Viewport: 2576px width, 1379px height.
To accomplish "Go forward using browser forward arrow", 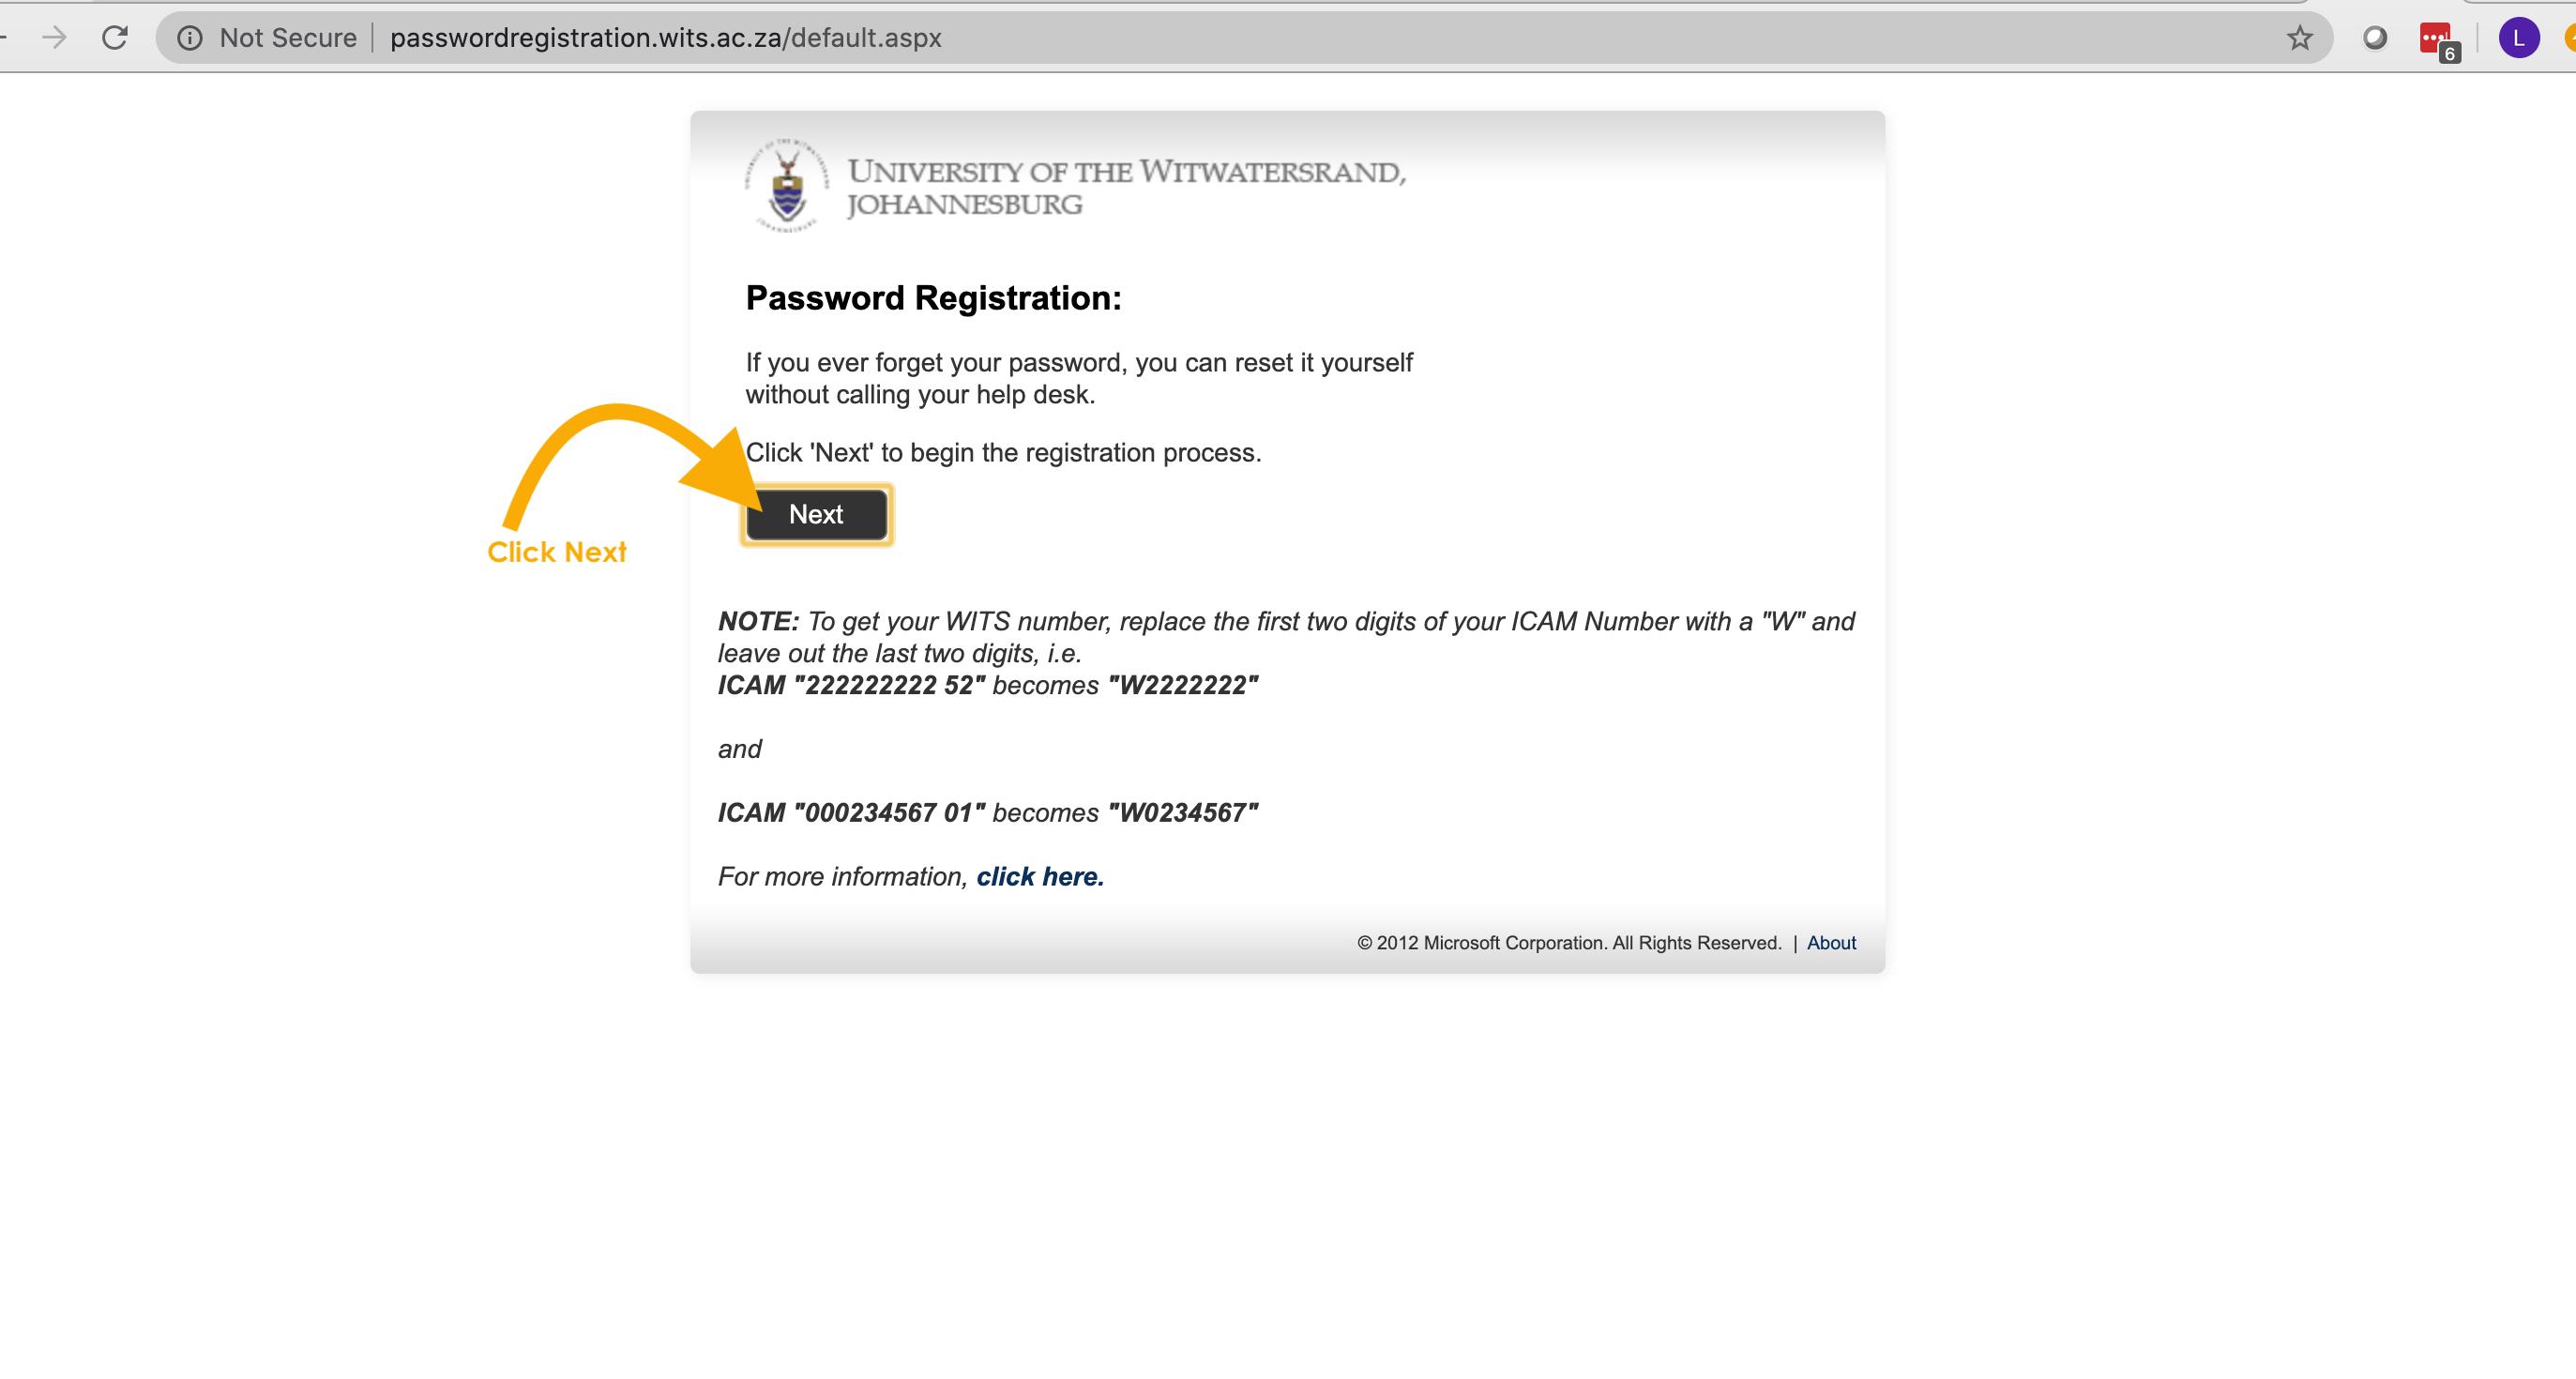I will [54, 38].
